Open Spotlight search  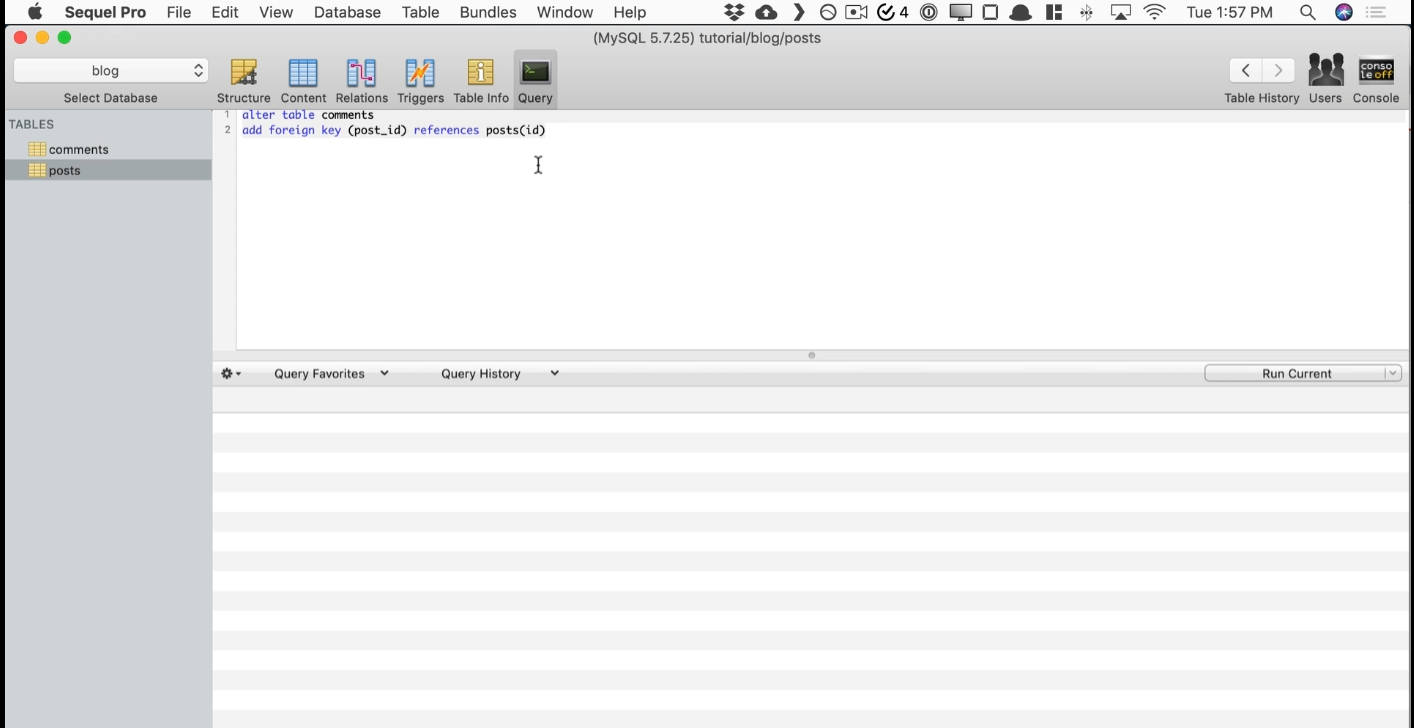coord(1307,12)
